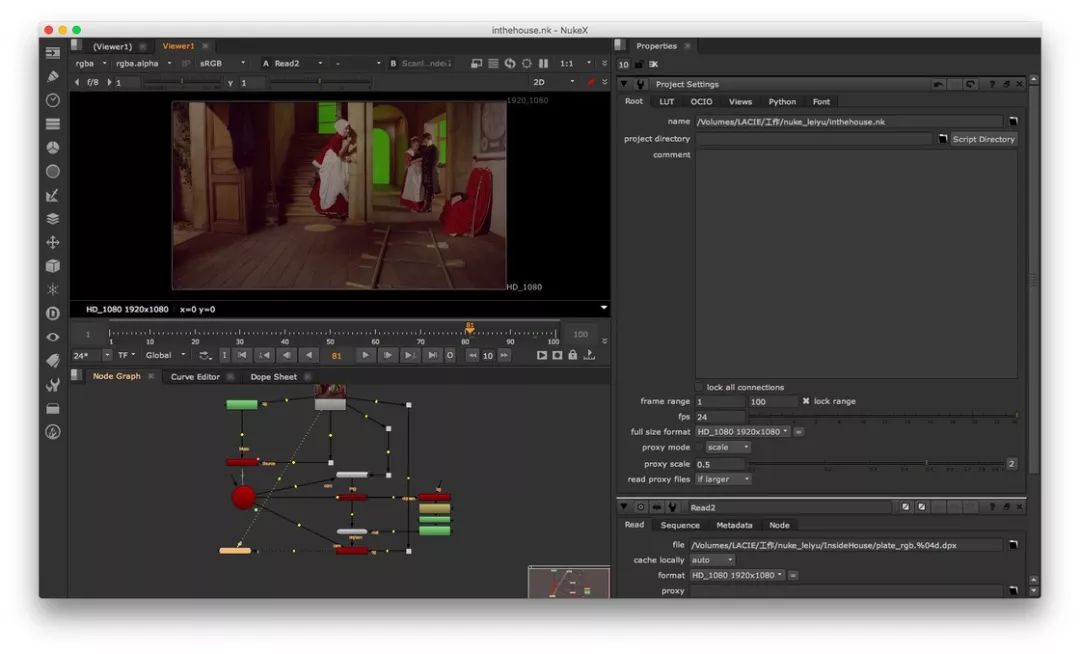The height and width of the screenshot is (654, 1080).
Task: Expand the read proxy files dropdown
Action: pyautogui.click(x=722, y=479)
